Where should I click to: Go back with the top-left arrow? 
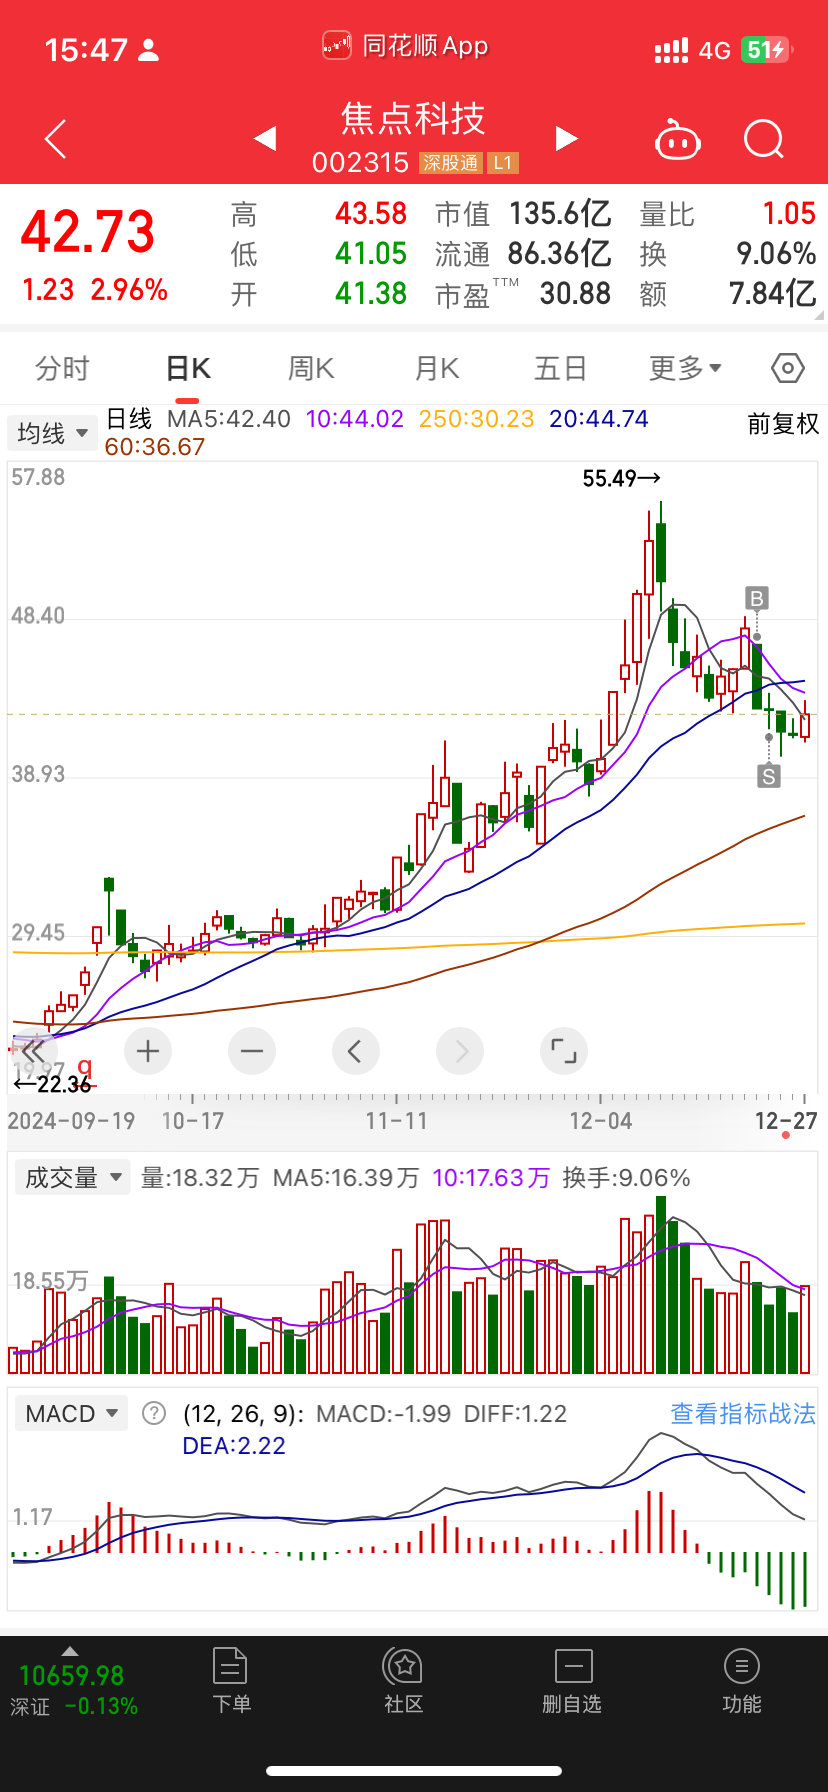click(56, 138)
